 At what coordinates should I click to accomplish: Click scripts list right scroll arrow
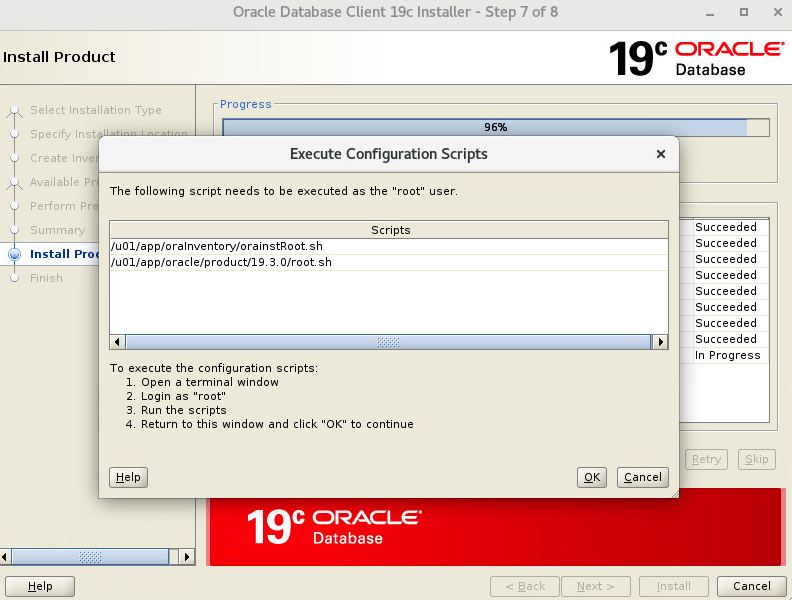[660, 342]
